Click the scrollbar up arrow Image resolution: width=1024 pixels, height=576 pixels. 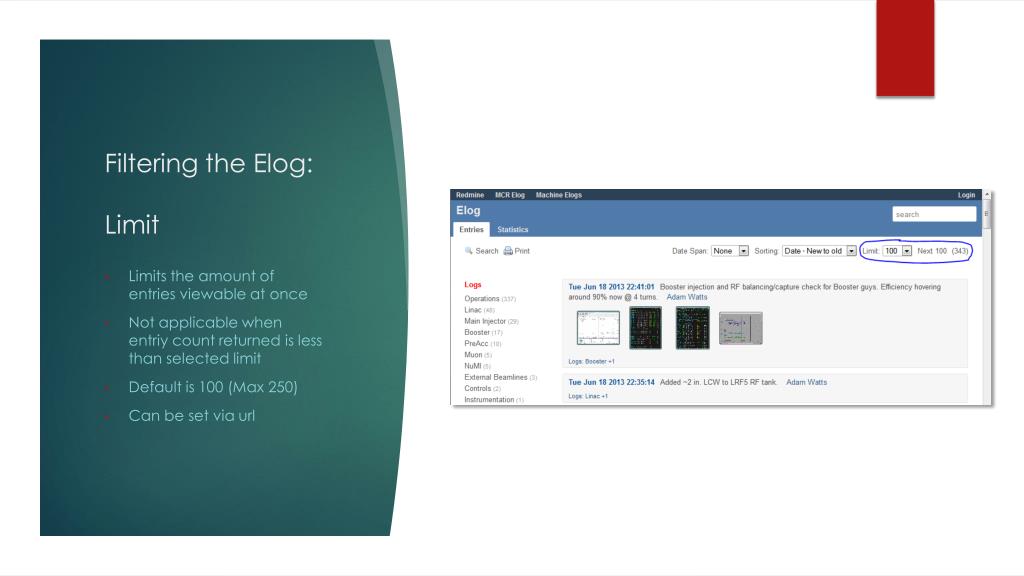(987, 195)
